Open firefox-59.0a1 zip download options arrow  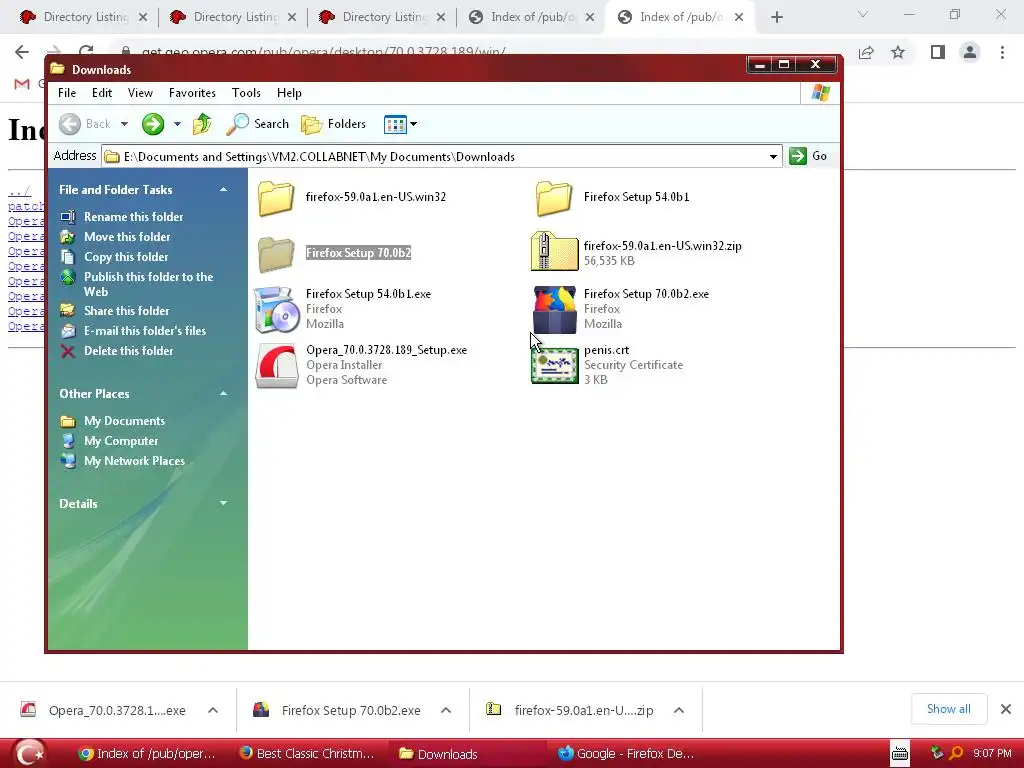(x=679, y=711)
